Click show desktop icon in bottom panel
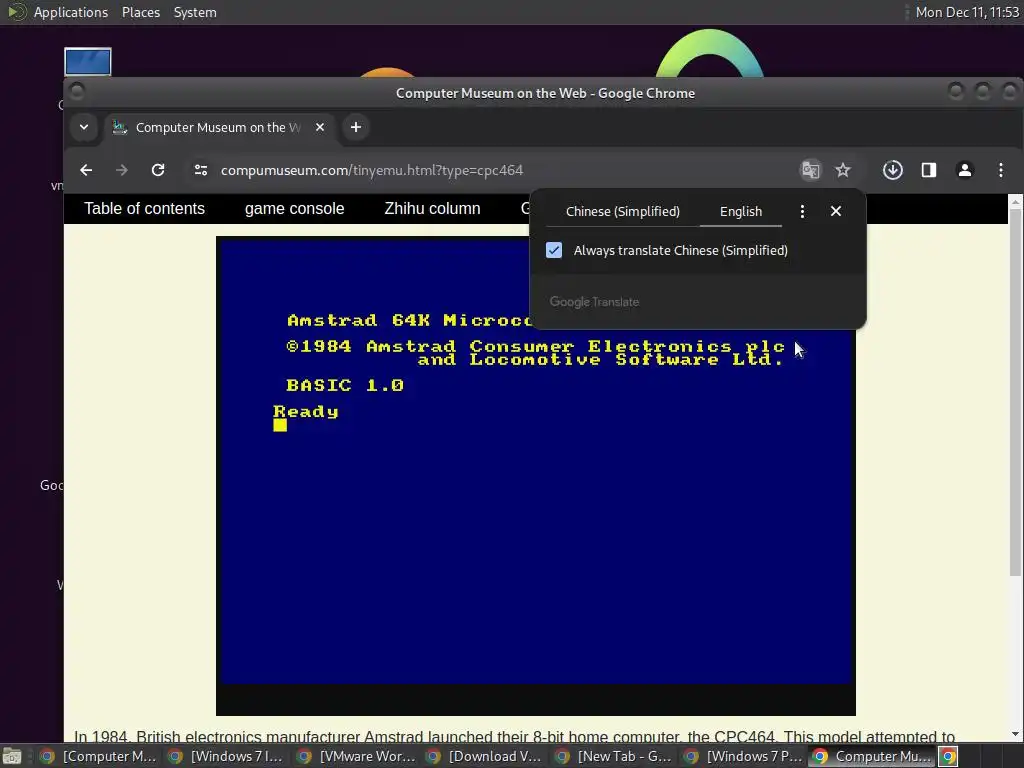Image resolution: width=1024 pixels, height=768 pixels. pos(12,757)
